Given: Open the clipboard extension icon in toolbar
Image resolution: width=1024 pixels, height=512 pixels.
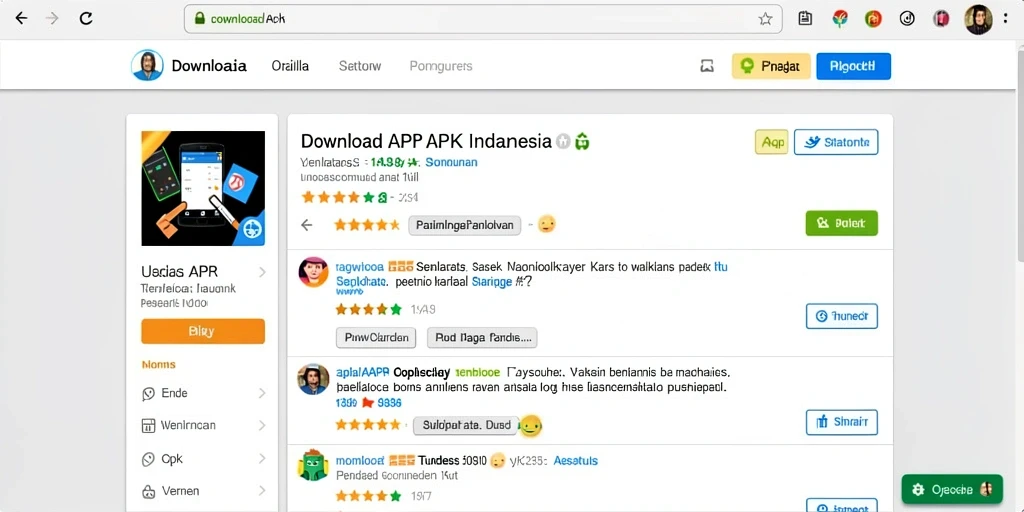Looking at the screenshot, I should pyautogui.click(x=805, y=18).
